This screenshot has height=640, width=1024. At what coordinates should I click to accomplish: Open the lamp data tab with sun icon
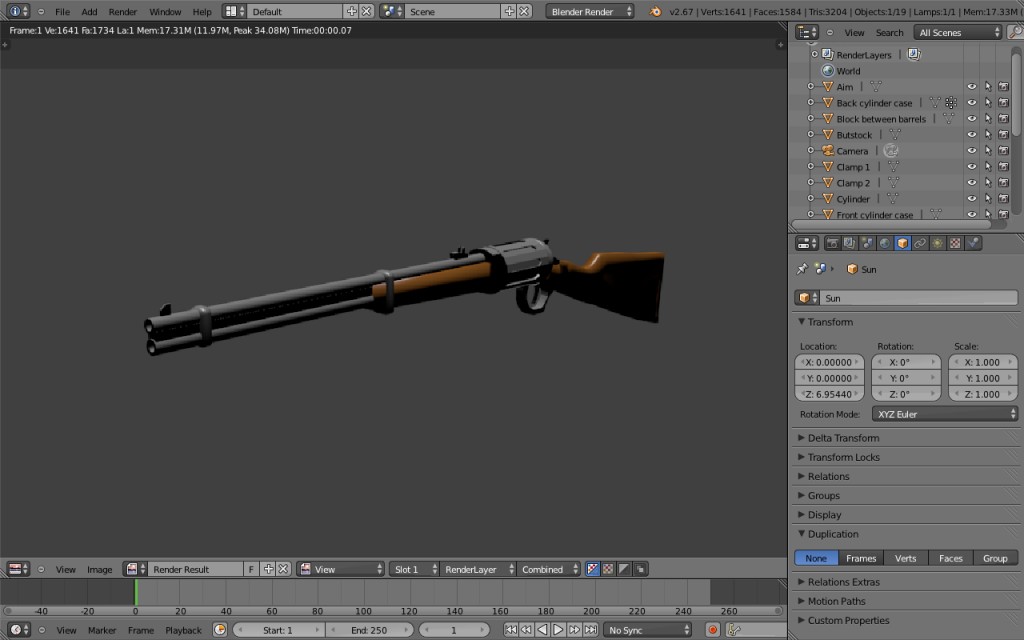(938, 242)
